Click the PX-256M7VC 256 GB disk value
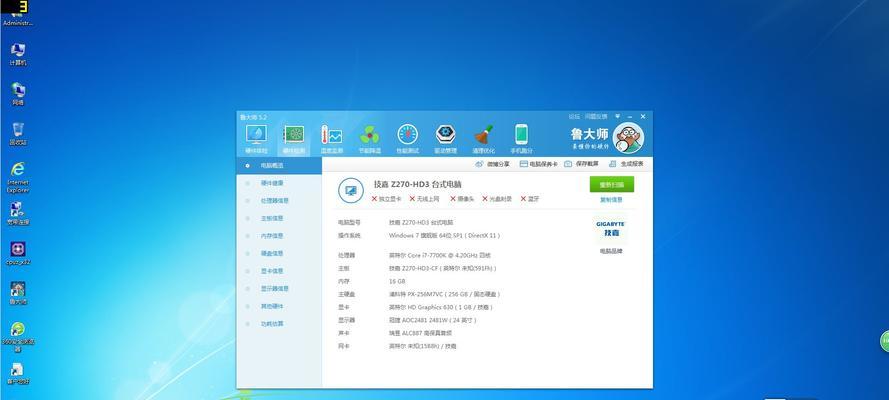Screen dimensions: 889x400 (444, 294)
